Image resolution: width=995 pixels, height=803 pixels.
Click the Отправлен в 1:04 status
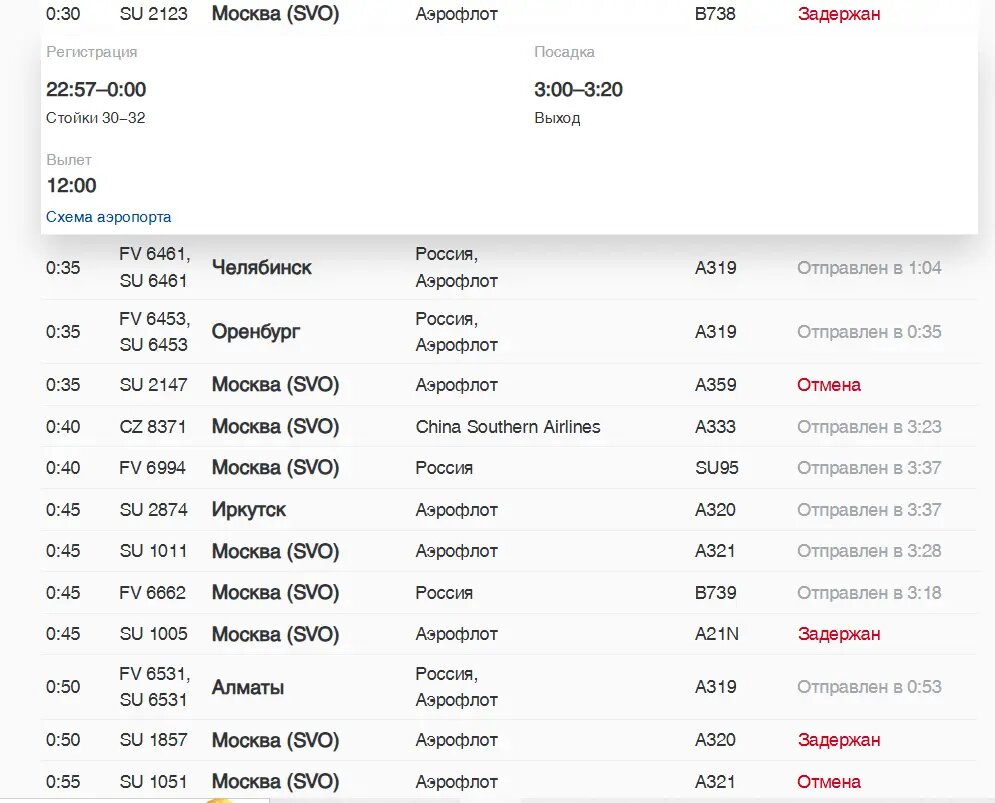point(869,268)
